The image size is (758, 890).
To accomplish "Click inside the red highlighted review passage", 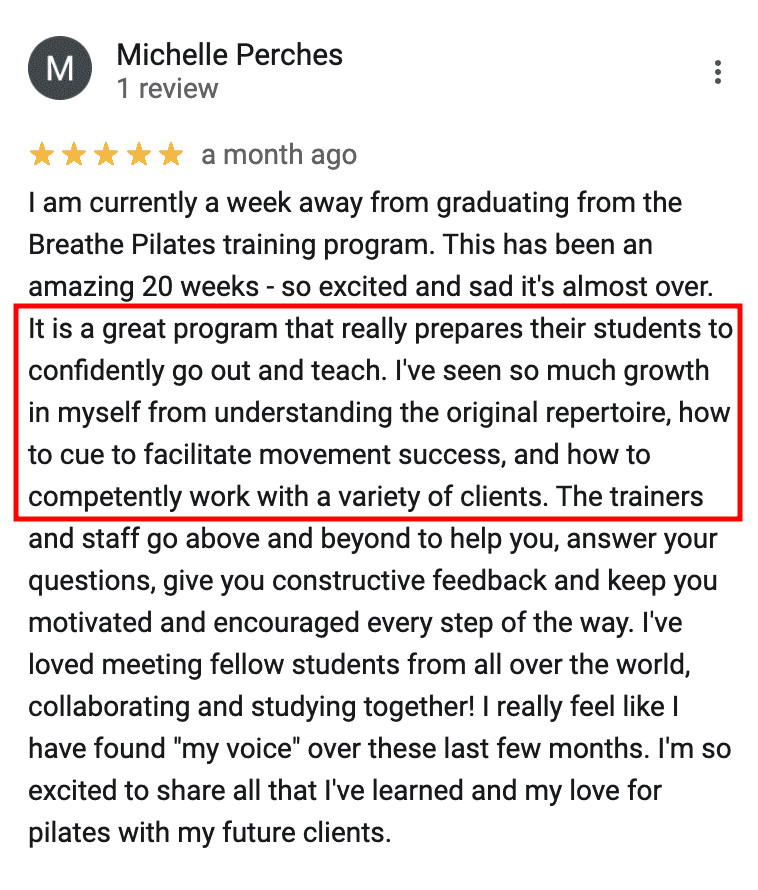I will click(378, 412).
